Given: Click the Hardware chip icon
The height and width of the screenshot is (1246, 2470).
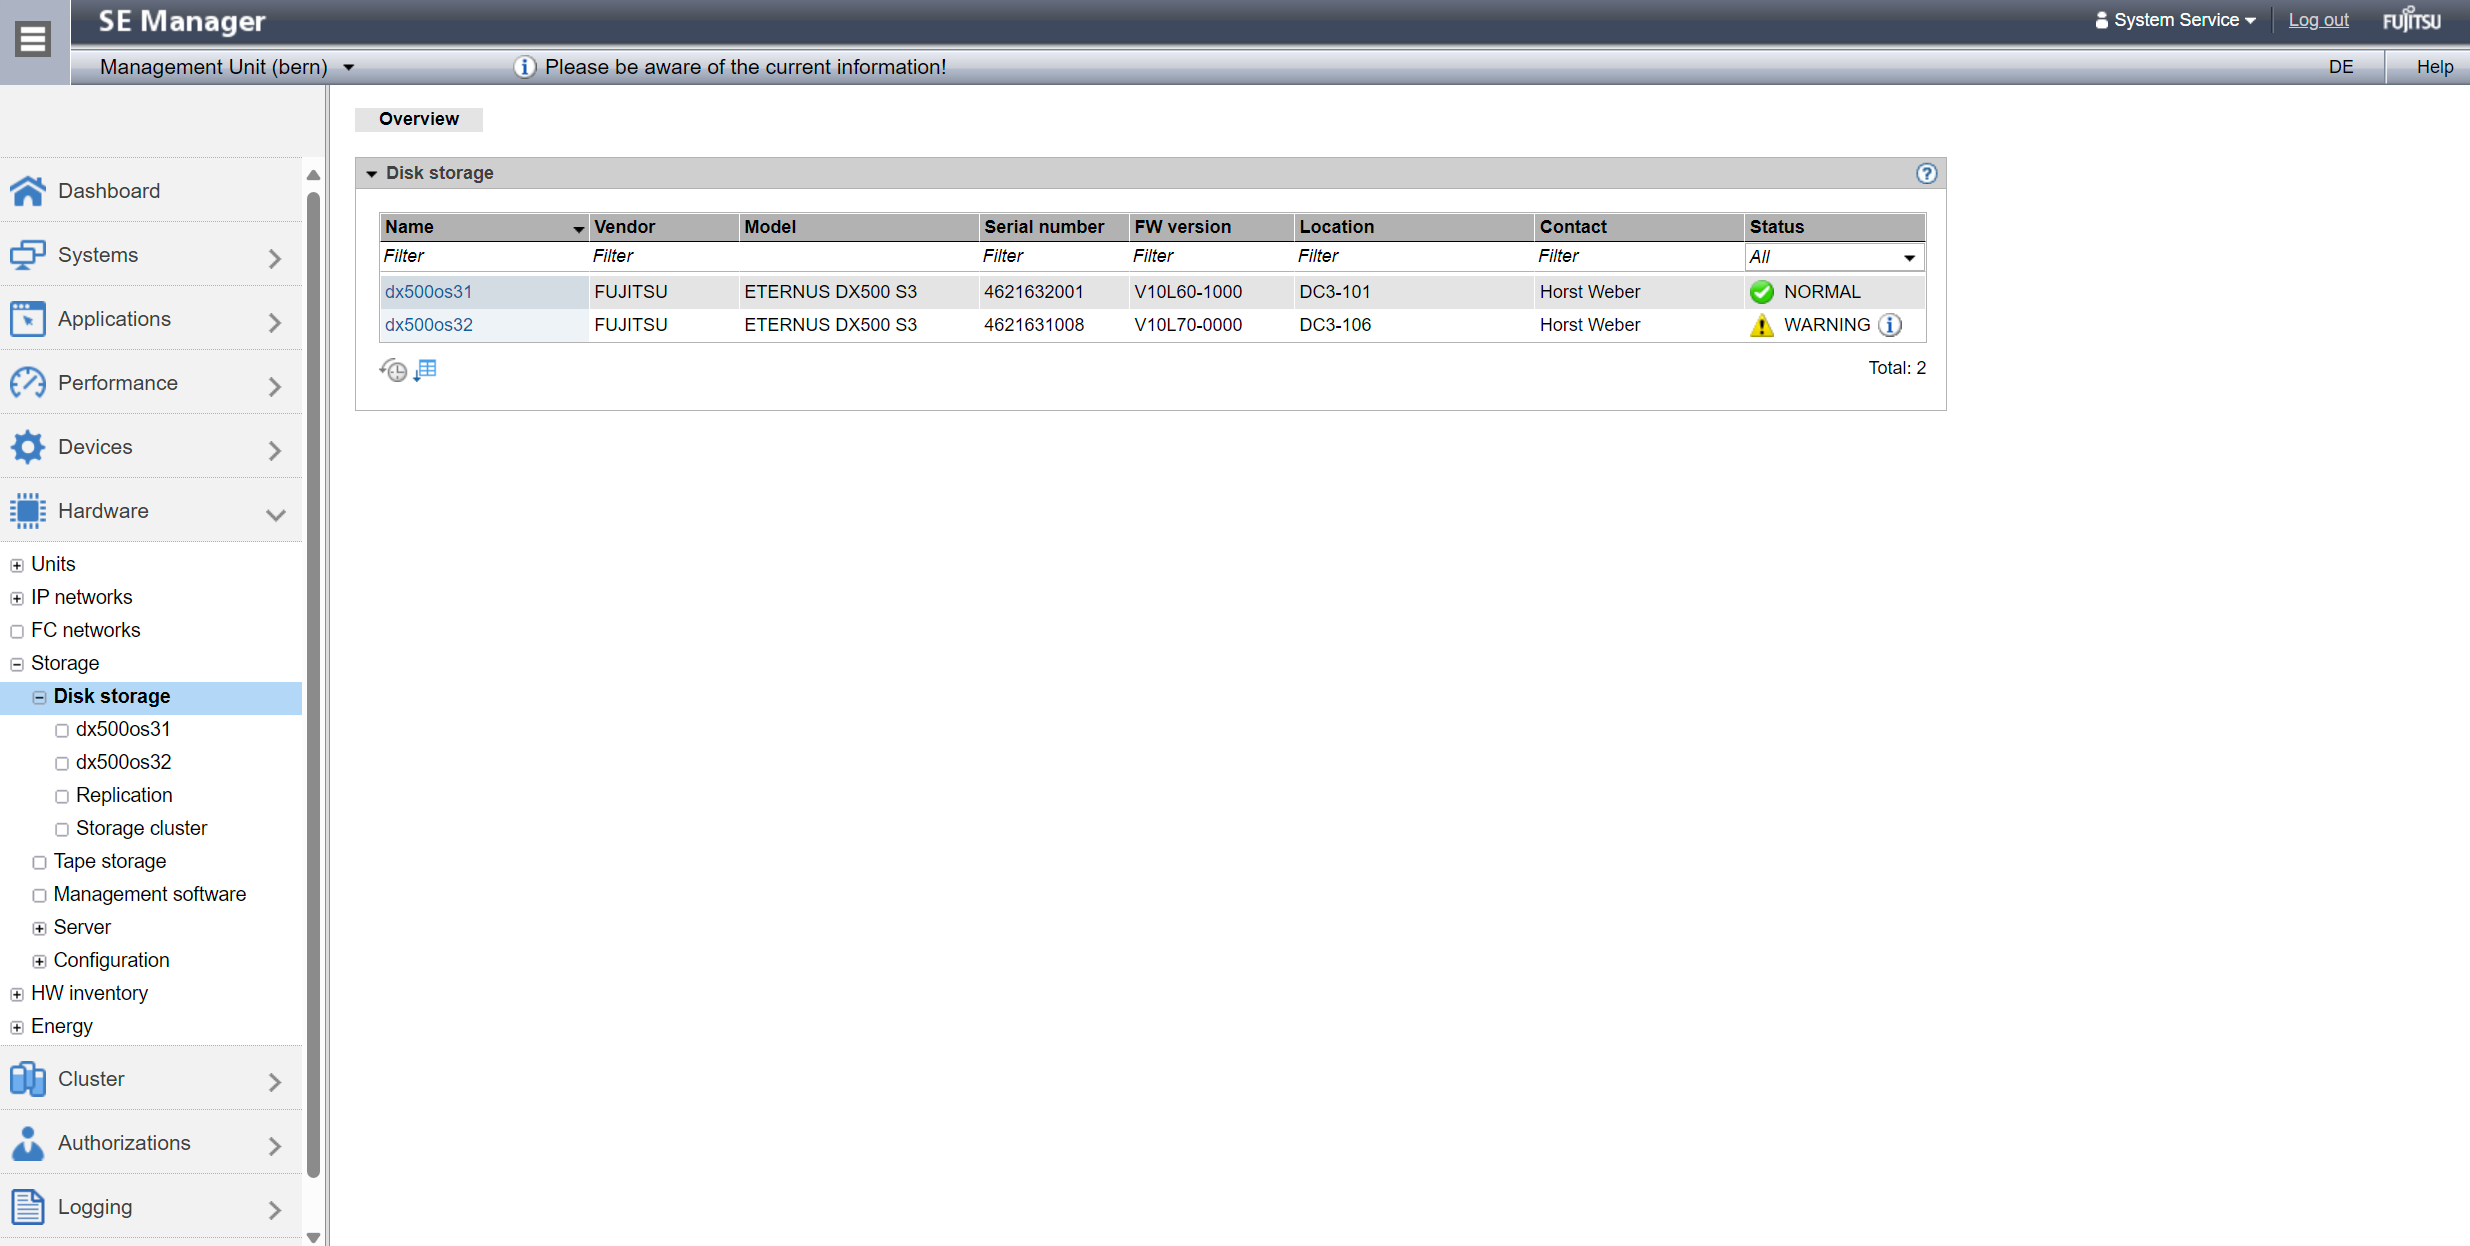Looking at the screenshot, I should (28, 511).
